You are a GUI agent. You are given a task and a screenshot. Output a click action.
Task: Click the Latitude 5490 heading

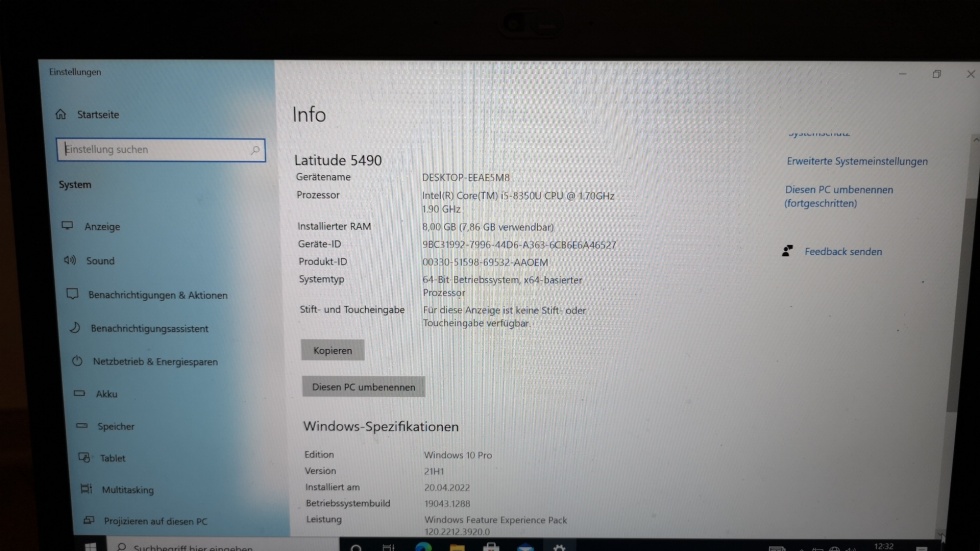click(x=338, y=160)
